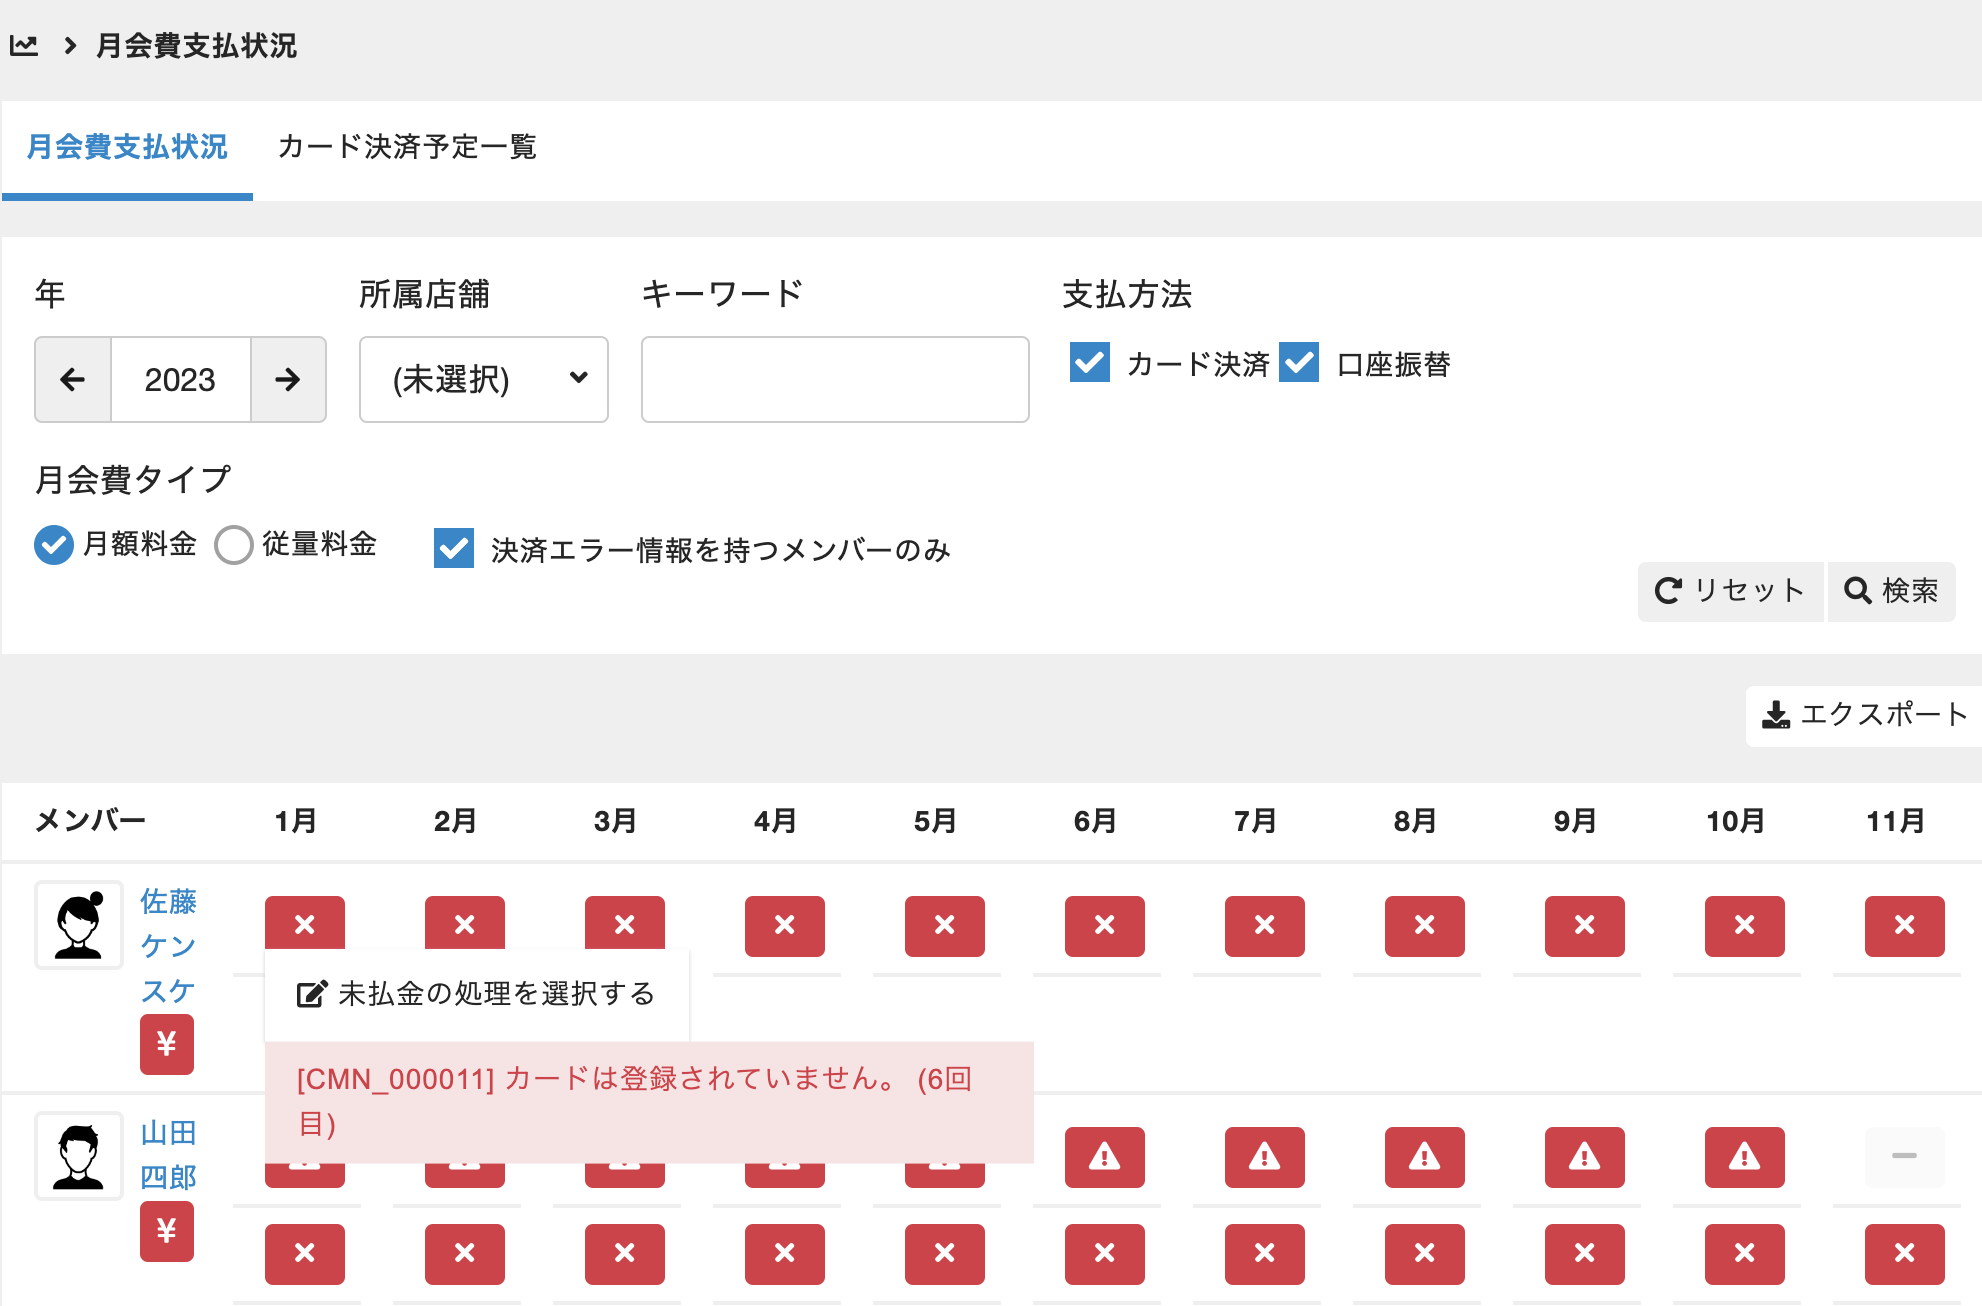Uncheck the 口座振替 payment method checkbox
The image size is (1982, 1306).
1299,363
